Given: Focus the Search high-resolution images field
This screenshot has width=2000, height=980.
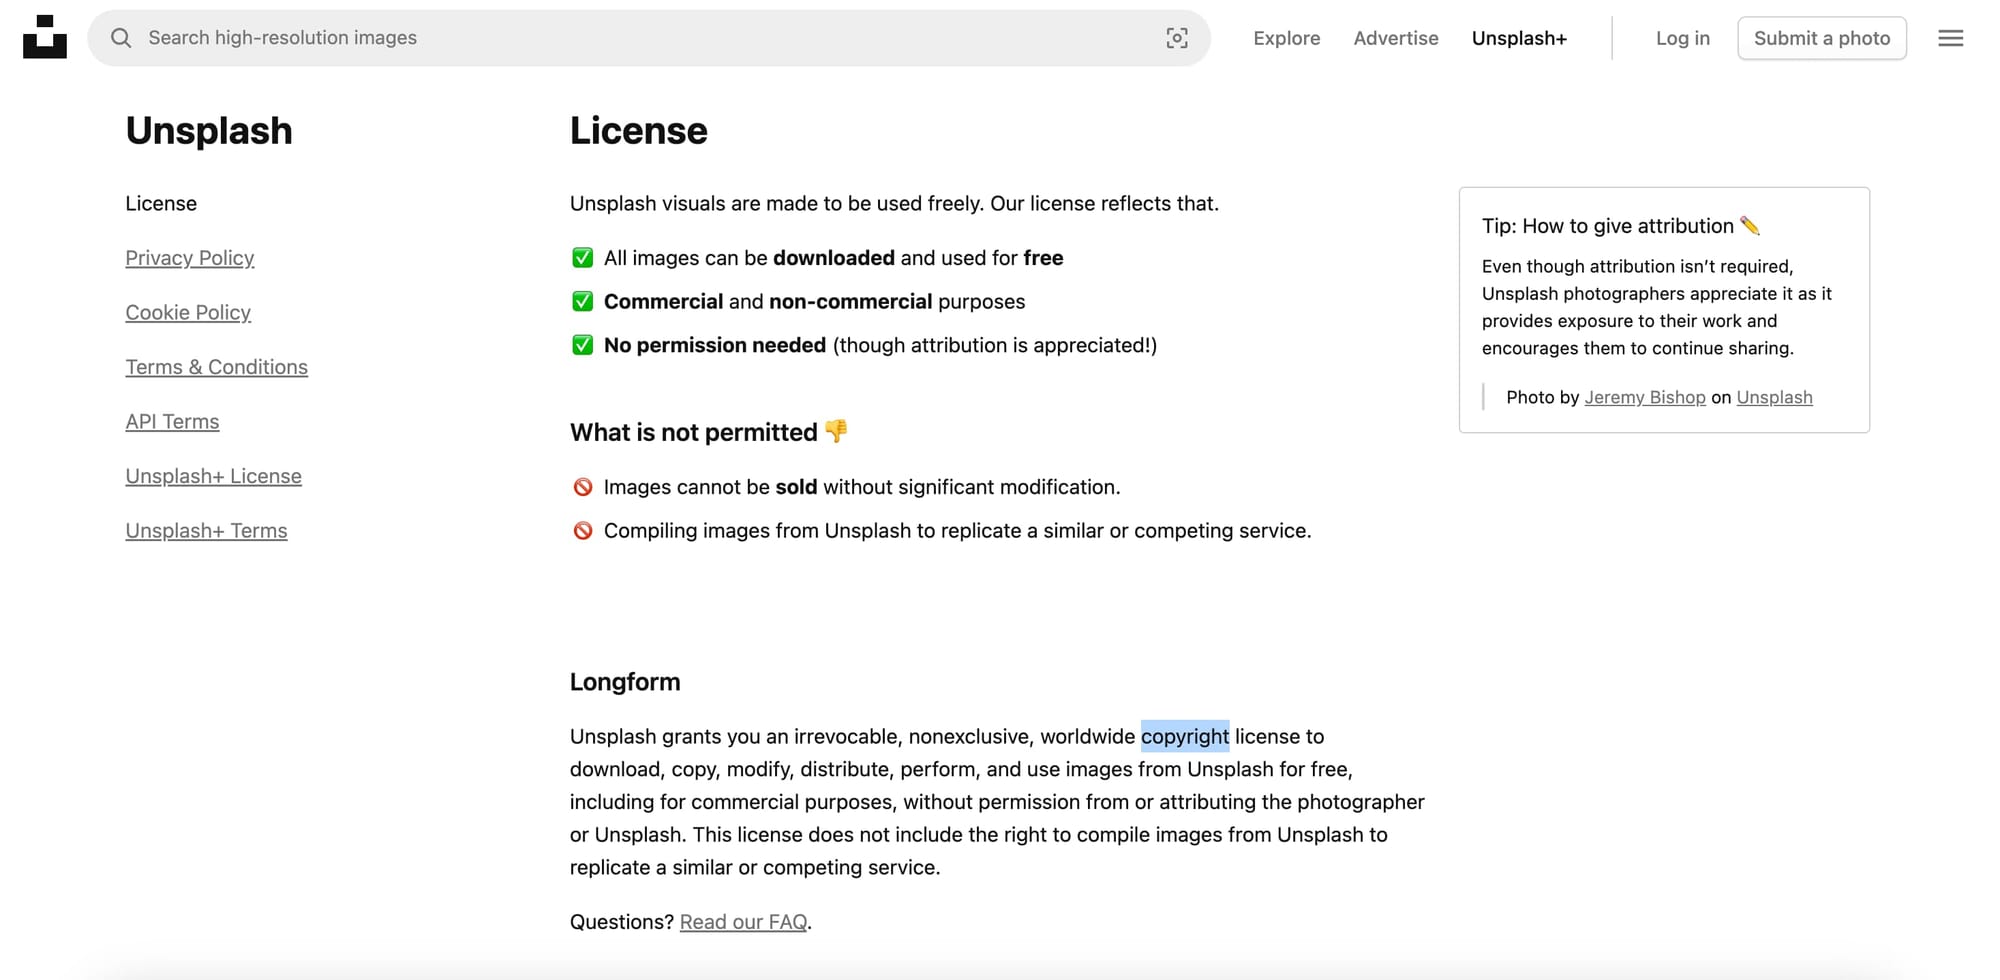Looking at the screenshot, I should tap(649, 38).
